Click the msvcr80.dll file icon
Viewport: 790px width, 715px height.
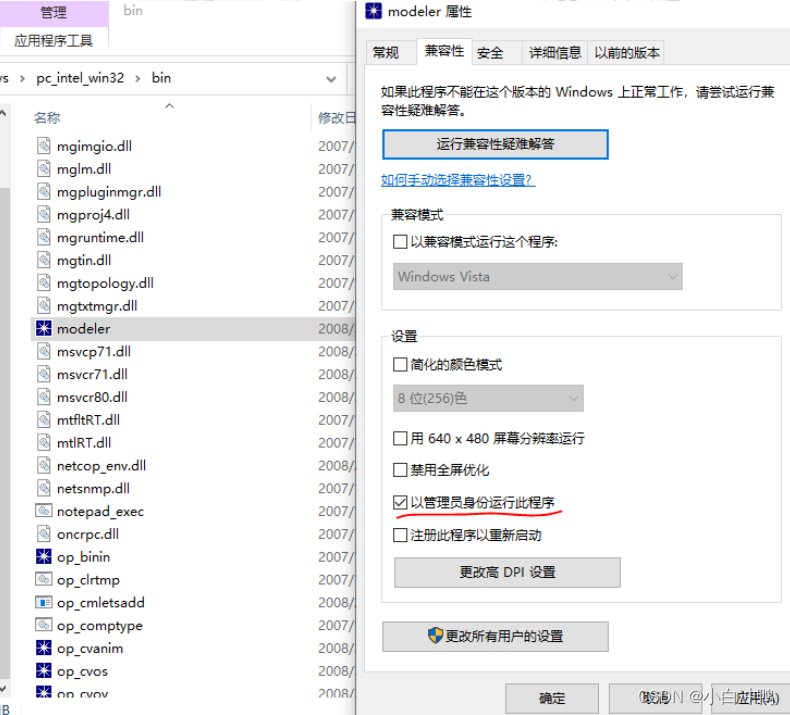click(44, 397)
